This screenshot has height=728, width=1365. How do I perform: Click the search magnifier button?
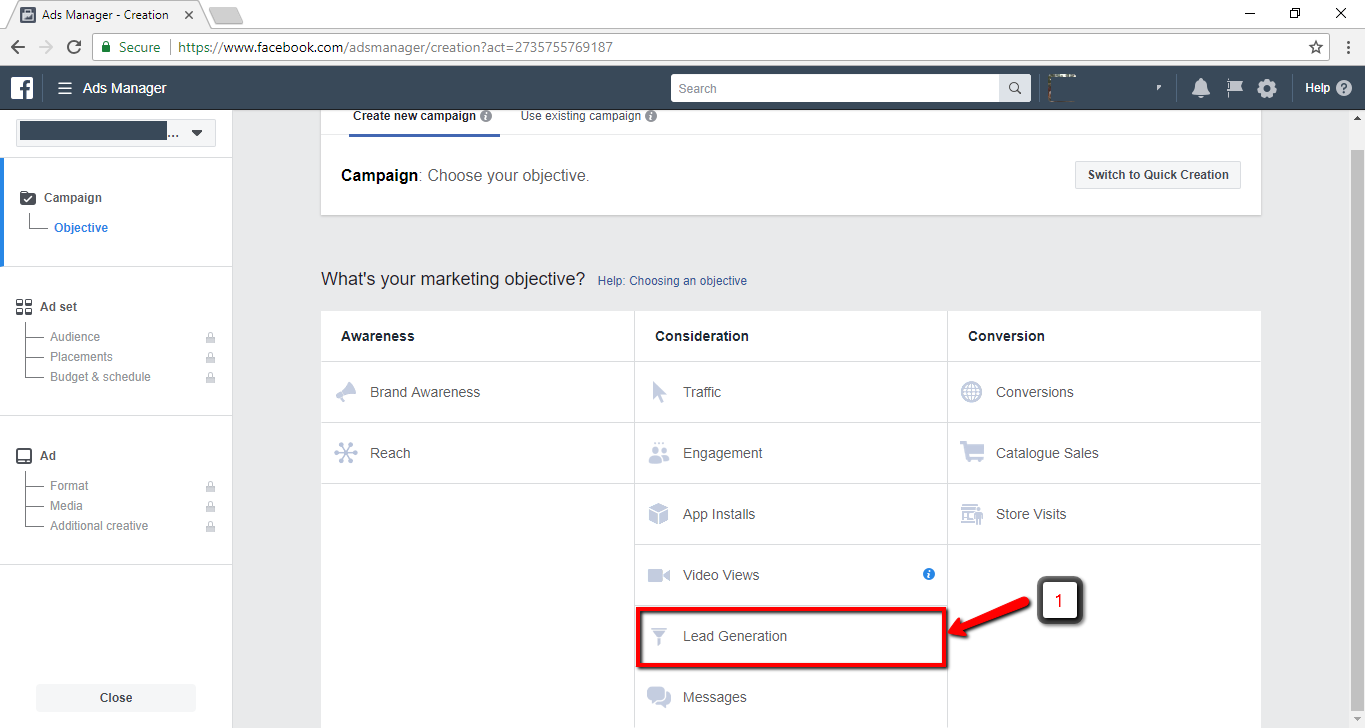click(x=1014, y=88)
